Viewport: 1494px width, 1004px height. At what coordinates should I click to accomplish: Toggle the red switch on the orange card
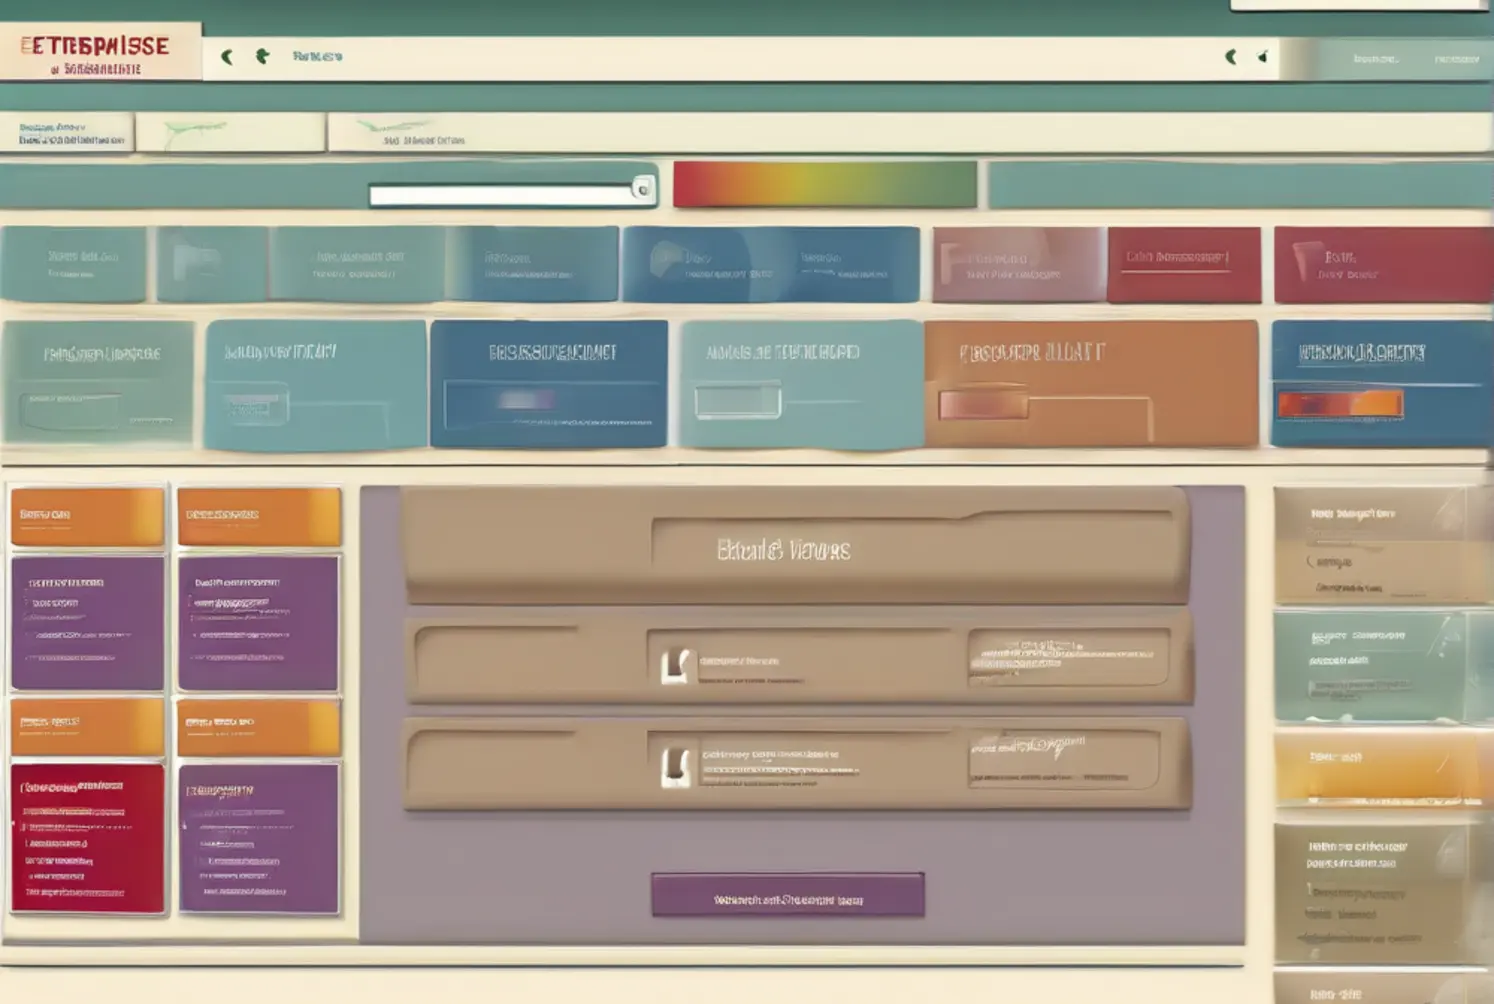pos(983,405)
